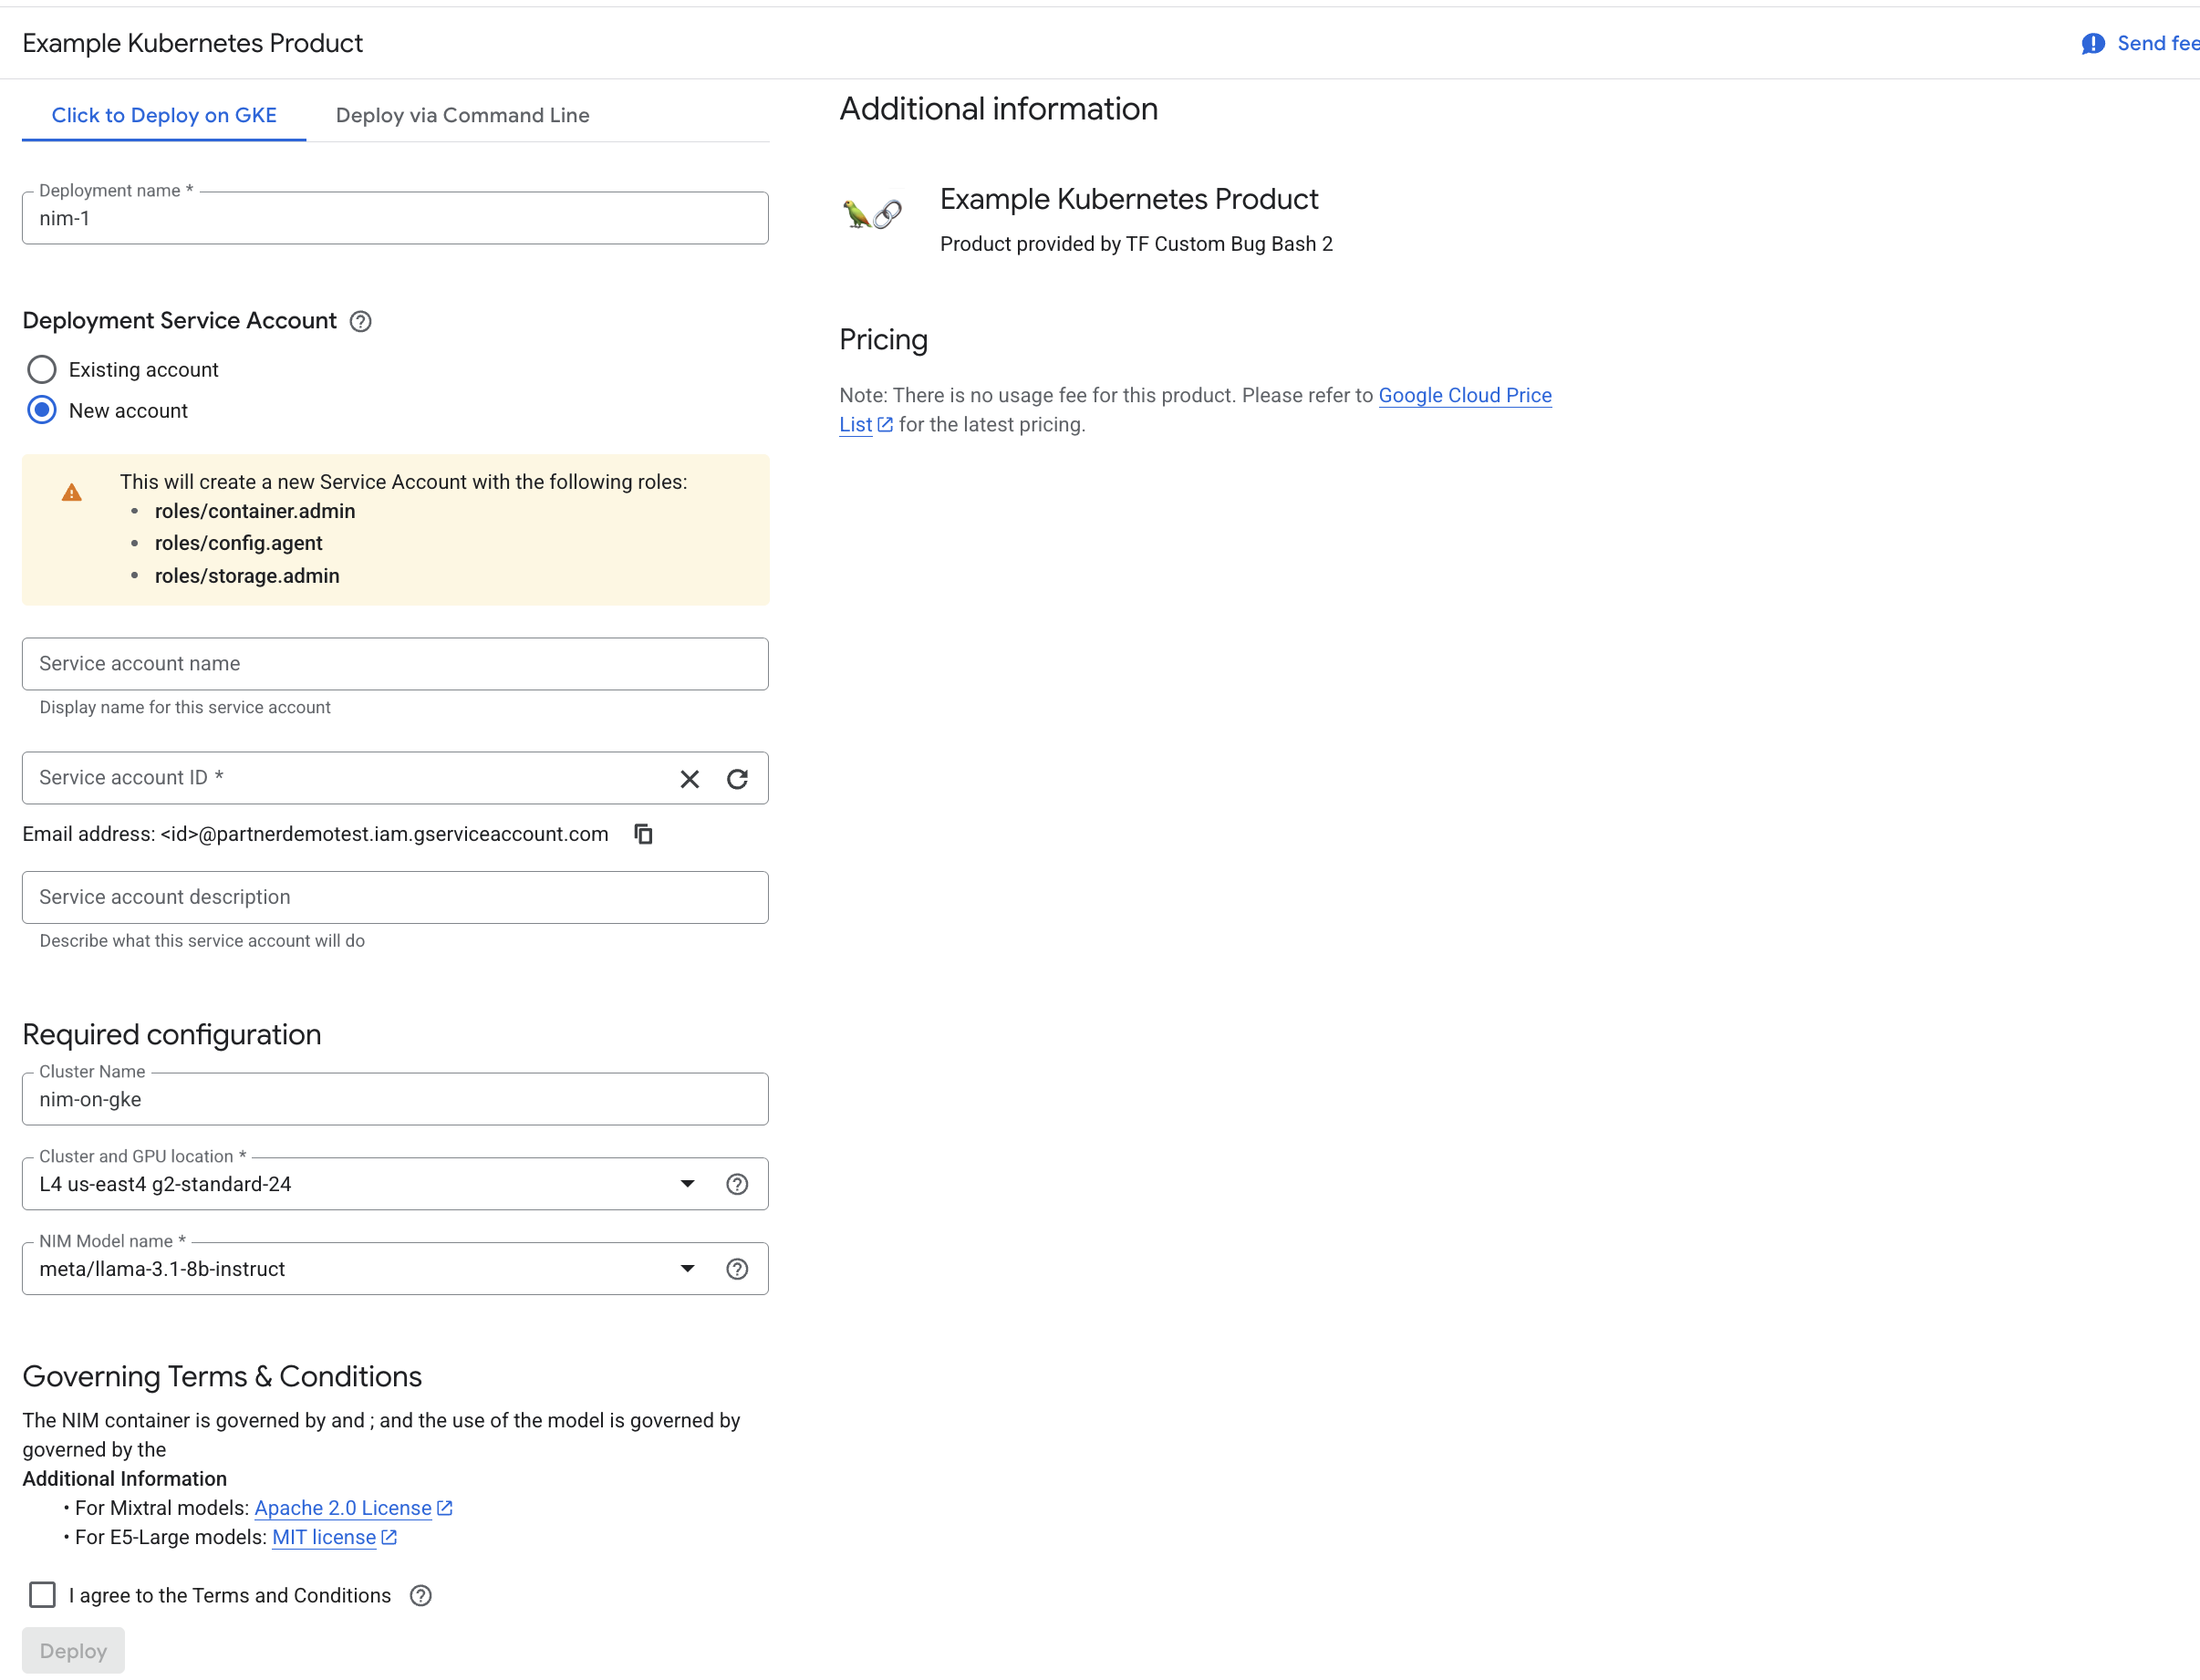2200x1680 pixels.
Task: Refresh the Service account ID
Action: (x=737, y=779)
